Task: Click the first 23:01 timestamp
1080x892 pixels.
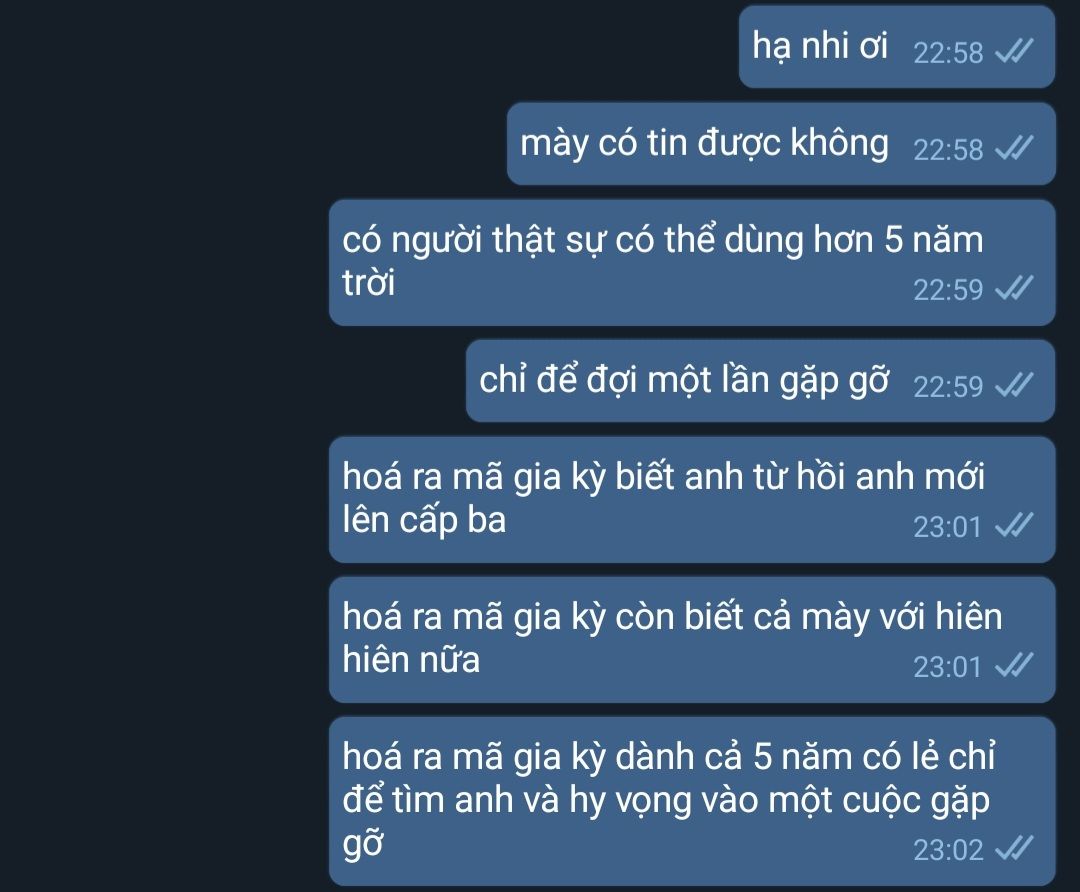Action: coord(947,528)
